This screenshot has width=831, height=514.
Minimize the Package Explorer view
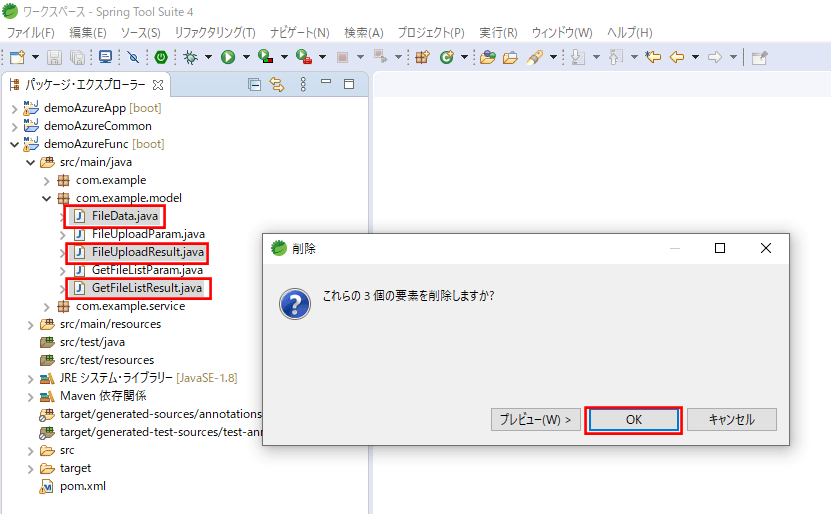326,82
